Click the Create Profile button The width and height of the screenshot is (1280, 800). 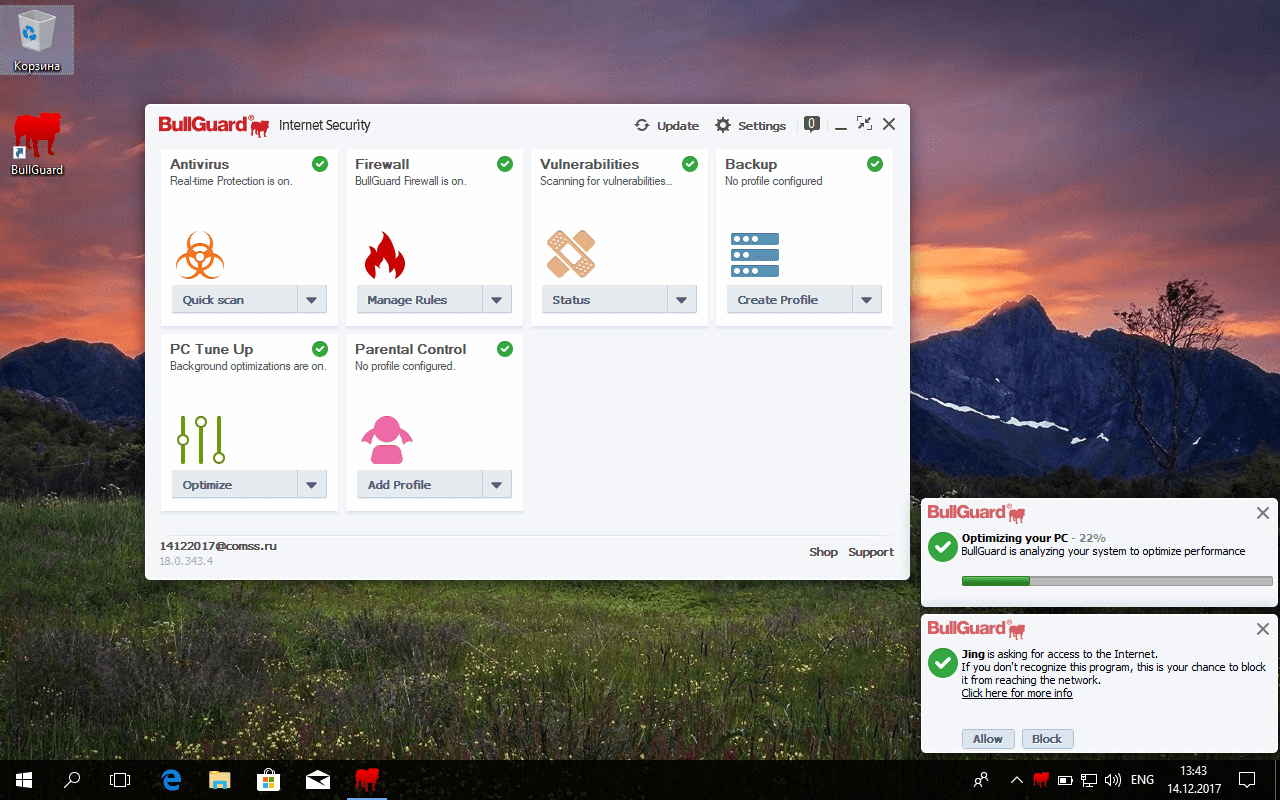[x=790, y=299]
